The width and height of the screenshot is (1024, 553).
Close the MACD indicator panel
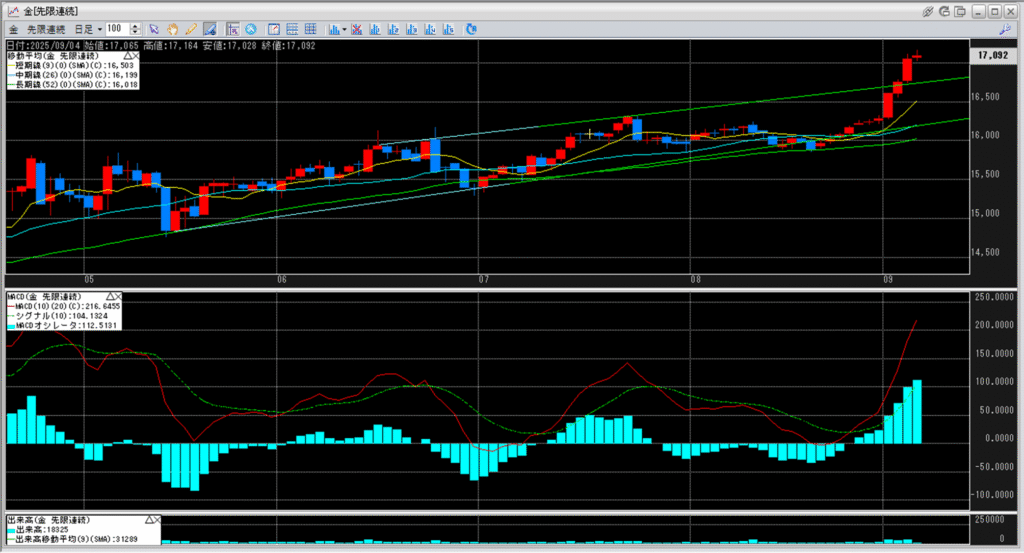click(x=117, y=297)
